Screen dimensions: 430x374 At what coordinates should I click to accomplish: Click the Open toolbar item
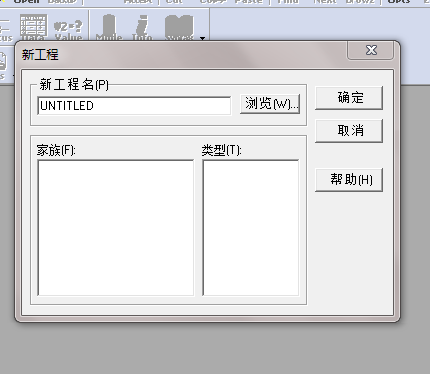[27, 1]
